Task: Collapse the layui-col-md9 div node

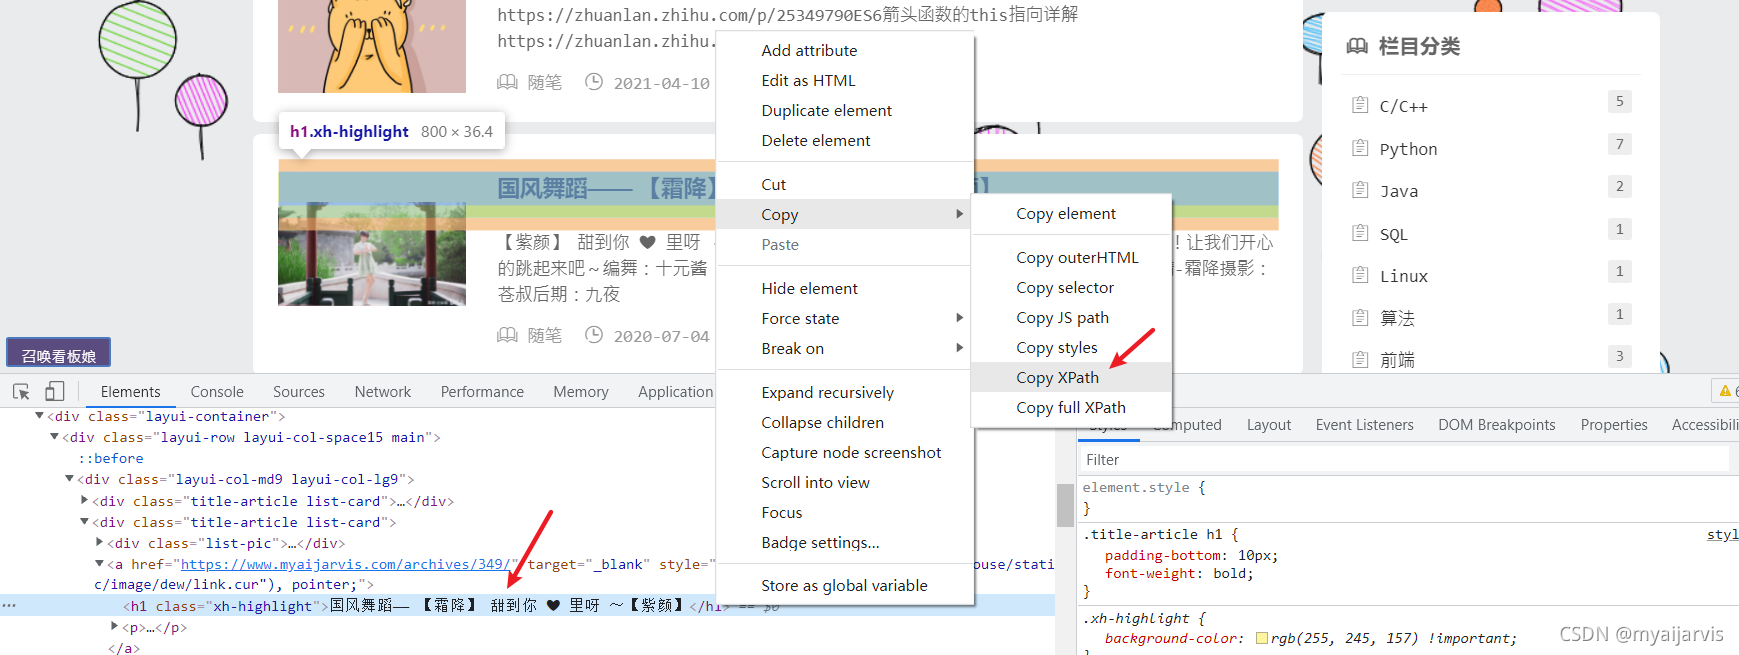Action: pos(69,479)
